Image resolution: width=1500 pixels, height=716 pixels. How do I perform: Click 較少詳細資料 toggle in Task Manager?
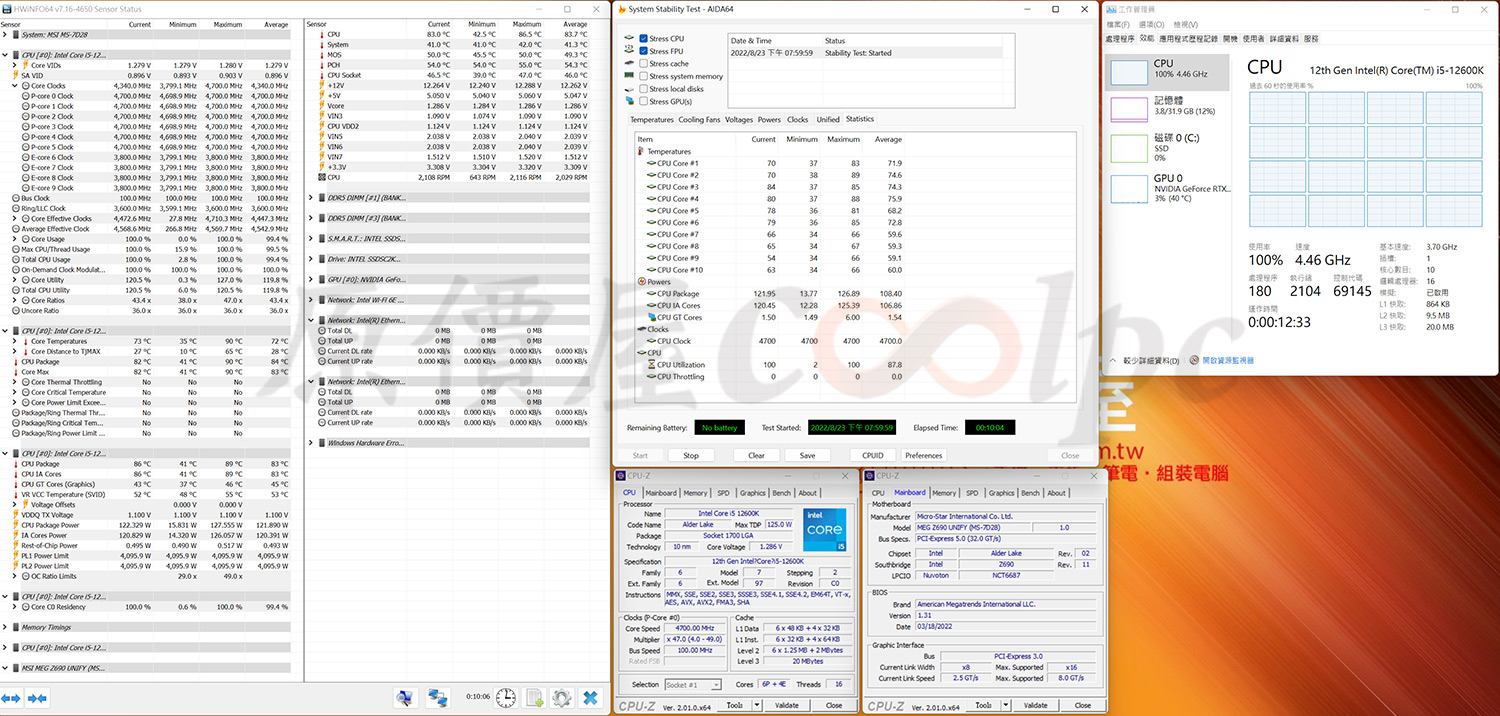pos(1150,360)
